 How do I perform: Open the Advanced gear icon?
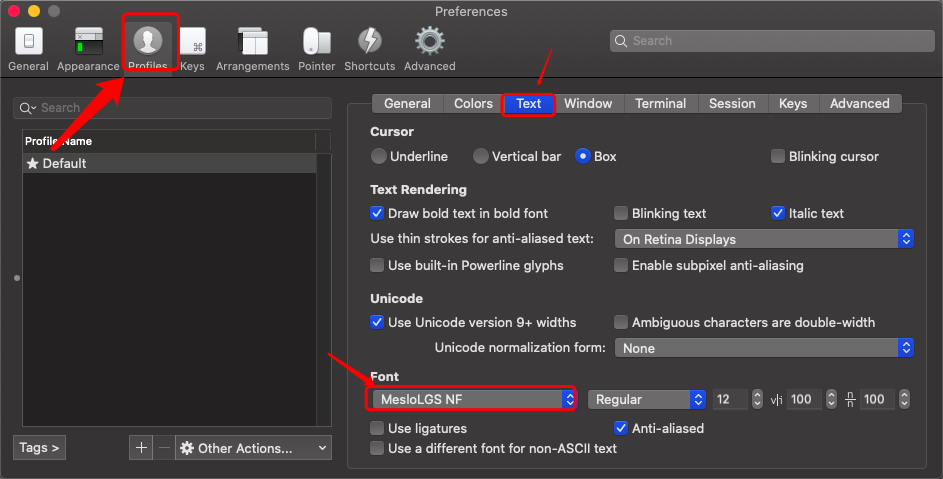(429, 43)
